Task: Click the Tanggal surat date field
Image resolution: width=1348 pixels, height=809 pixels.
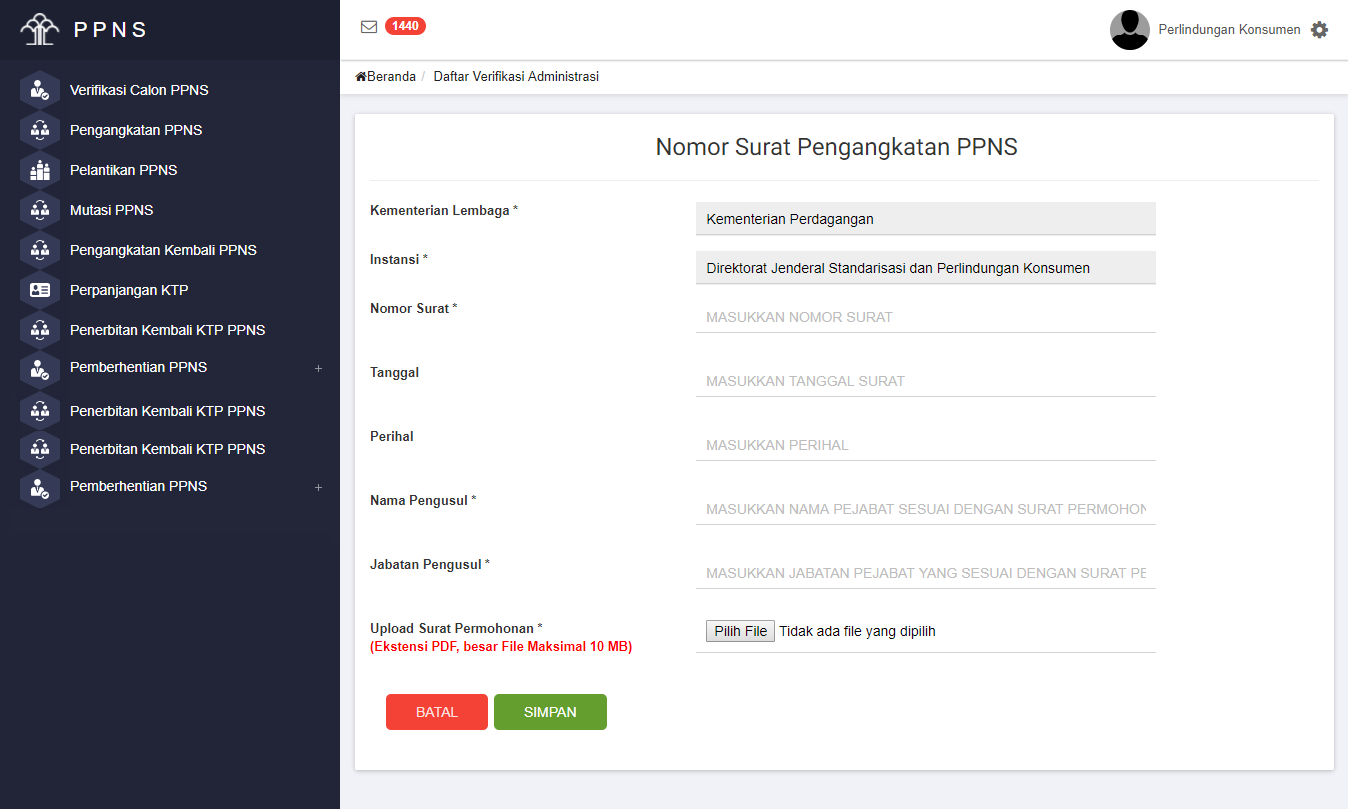Action: (x=925, y=381)
